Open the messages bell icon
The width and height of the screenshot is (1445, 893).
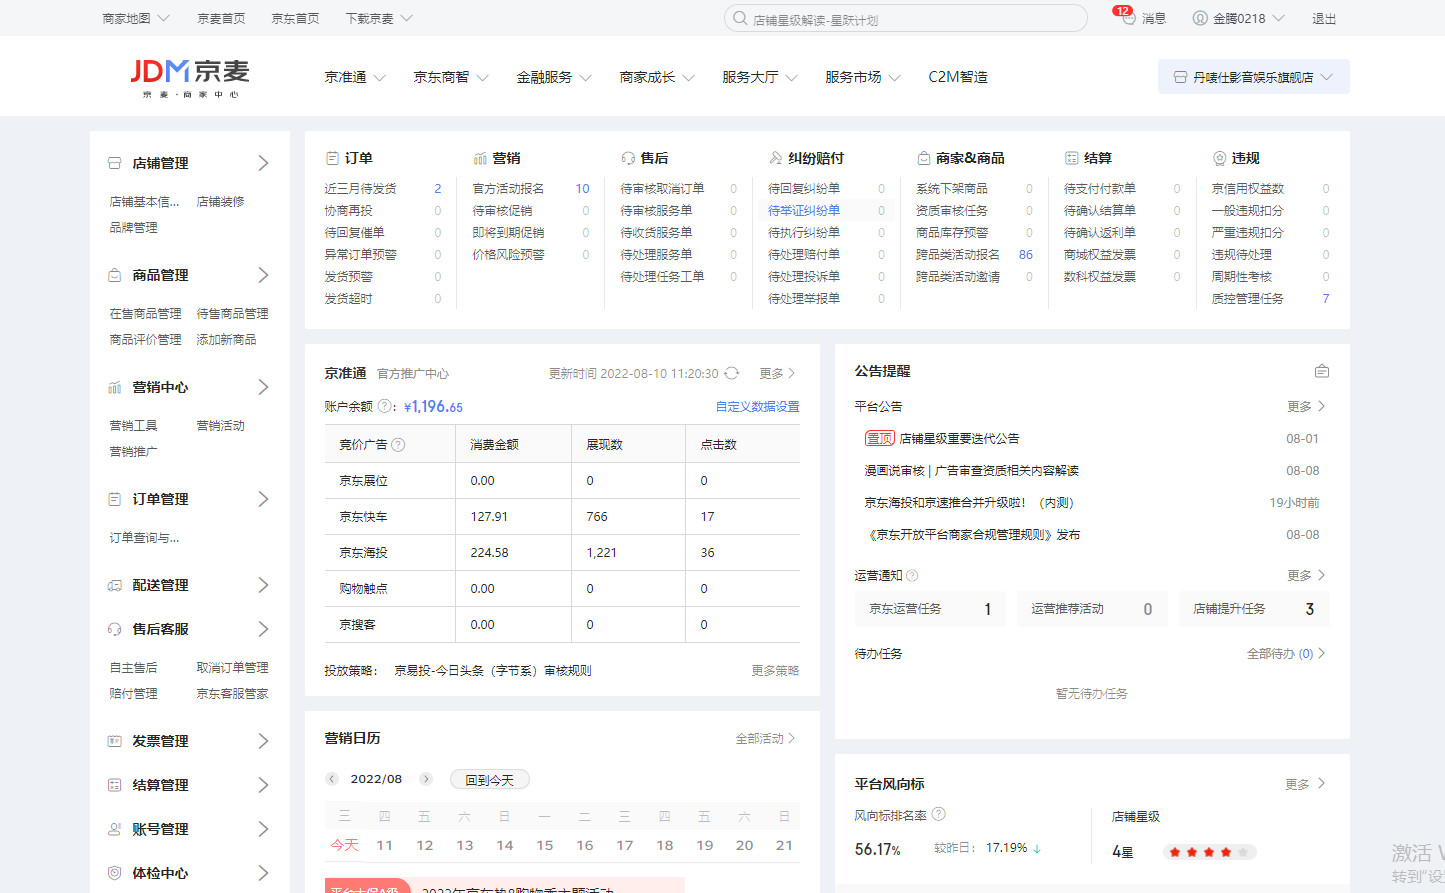coord(1128,18)
